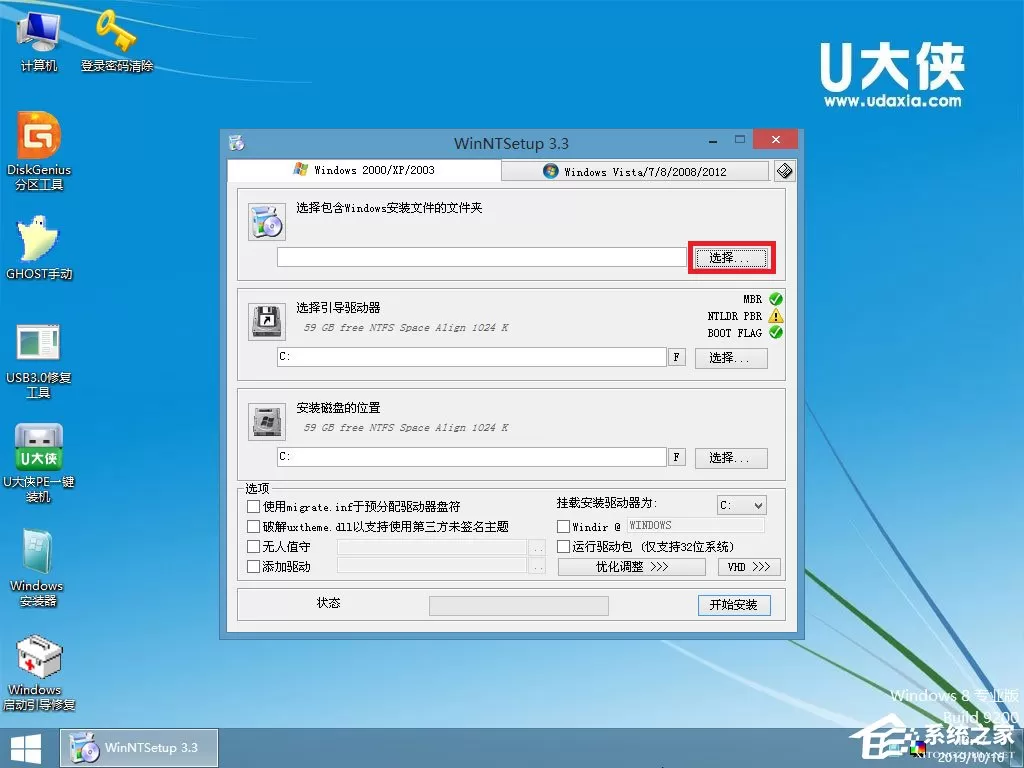Expand 挂载安装驱动器为 C: dropdown
The width and height of the screenshot is (1024, 768).
click(x=741, y=505)
